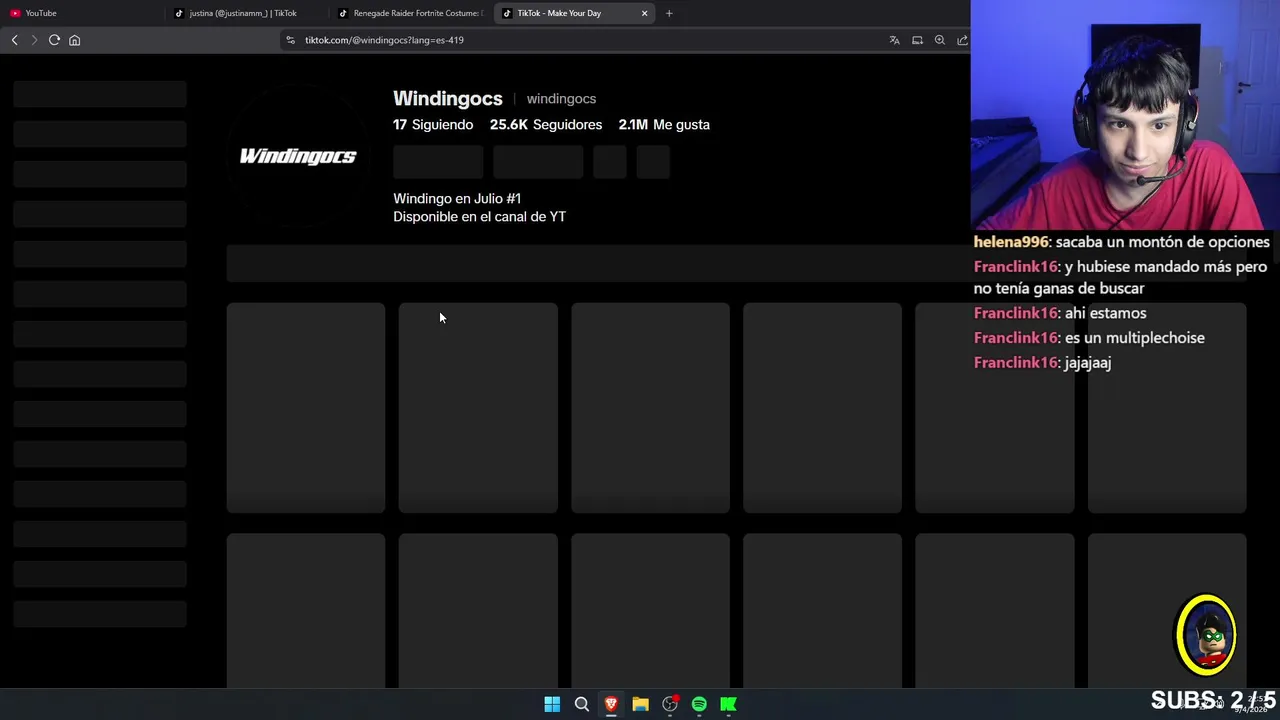1280x720 pixels.
Task: Reload the TikTok page
Action: pyautogui.click(x=54, y=40)
